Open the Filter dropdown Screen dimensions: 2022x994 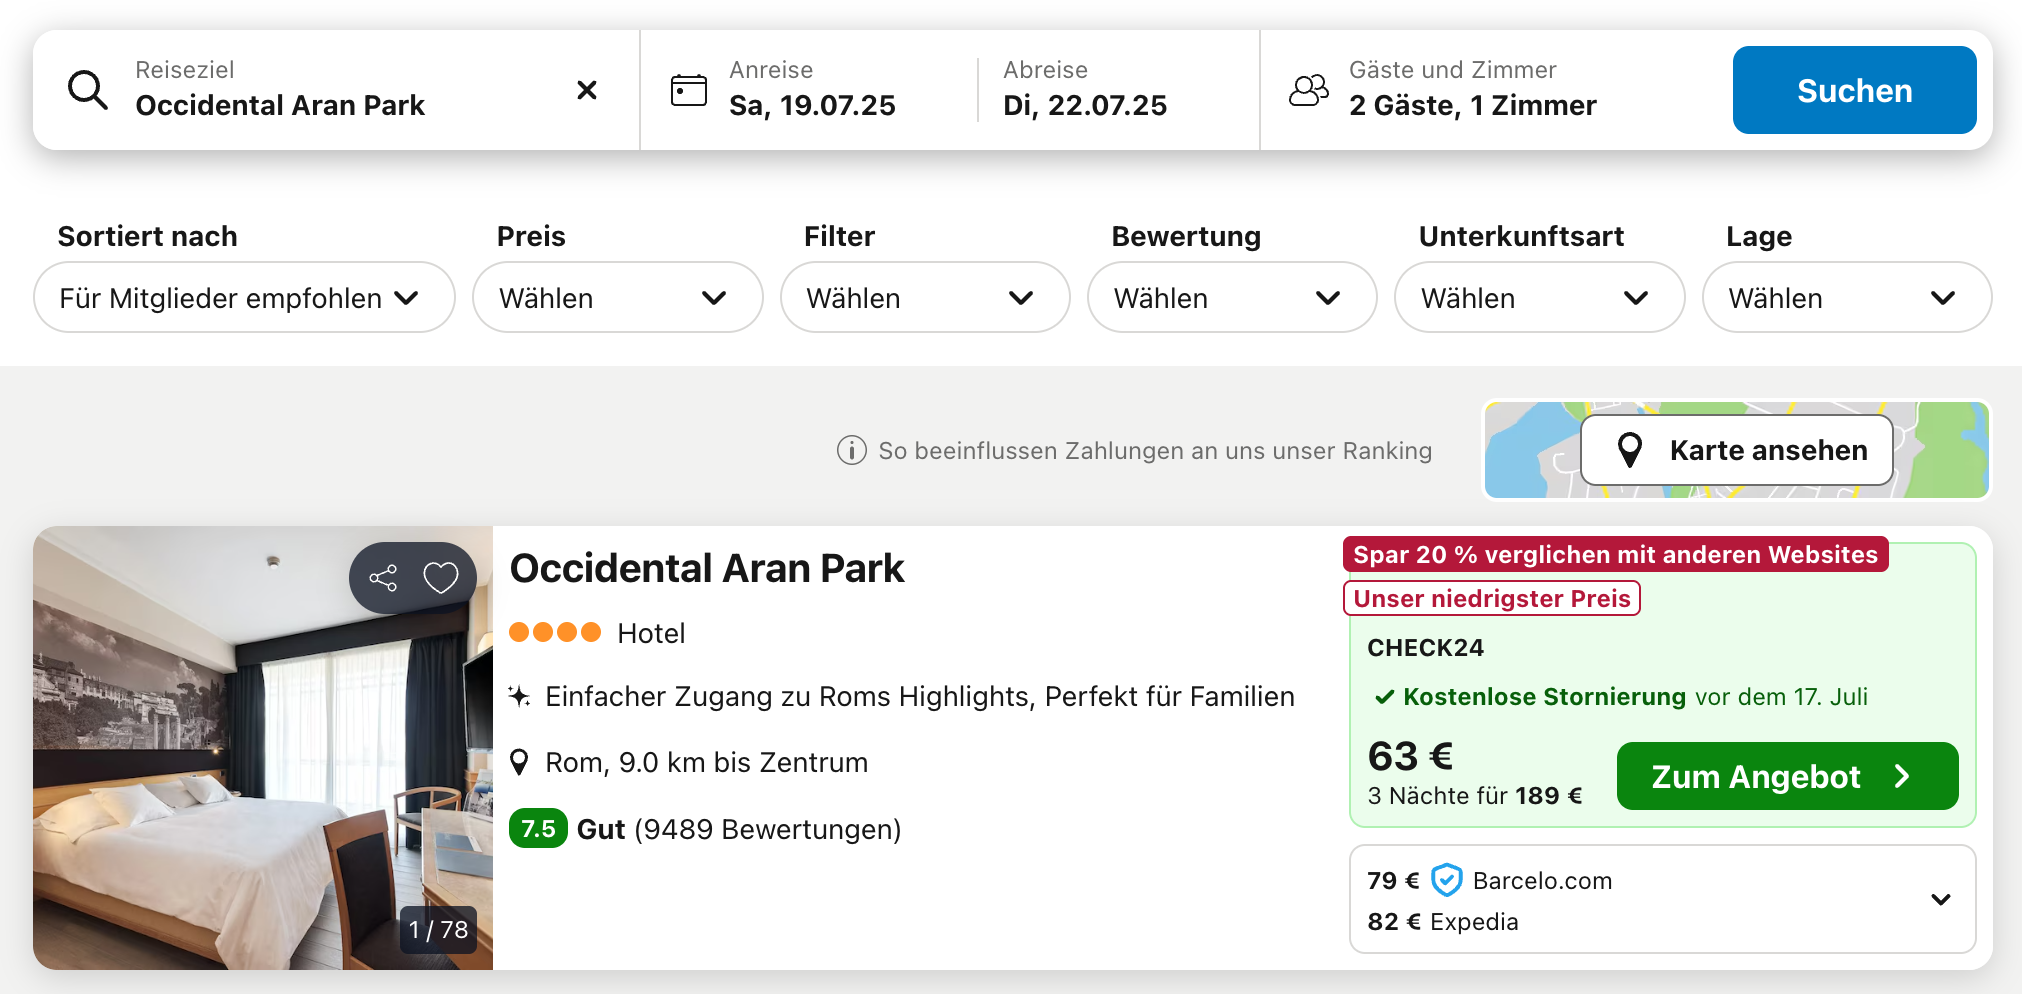(925, 297)
